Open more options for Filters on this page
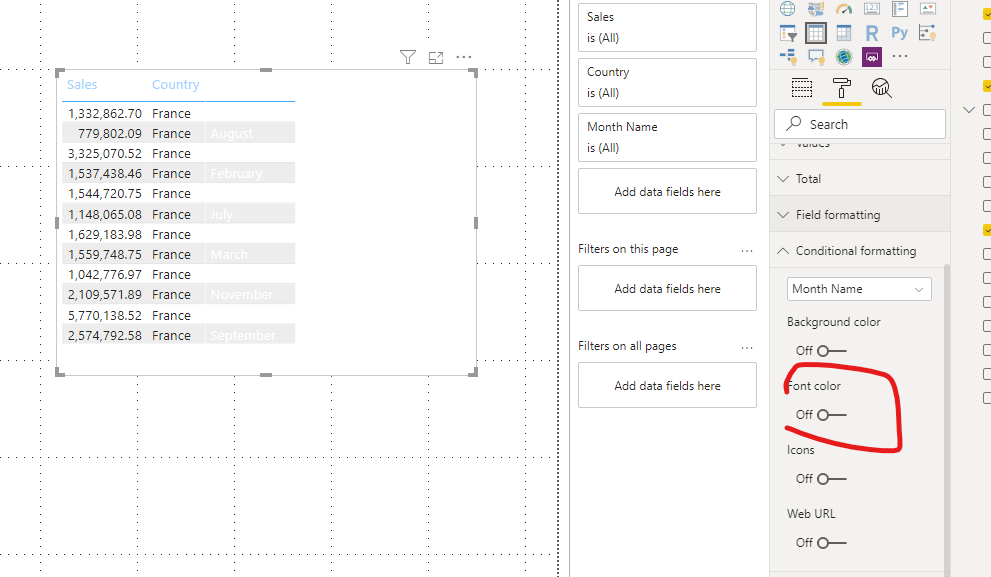Viewport: 991px width, 577px height. [747, 250]
